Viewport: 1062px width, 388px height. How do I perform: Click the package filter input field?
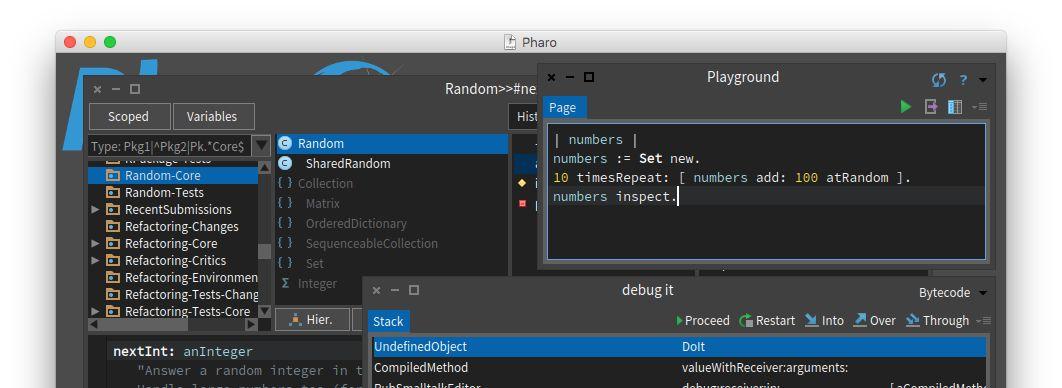169,146
